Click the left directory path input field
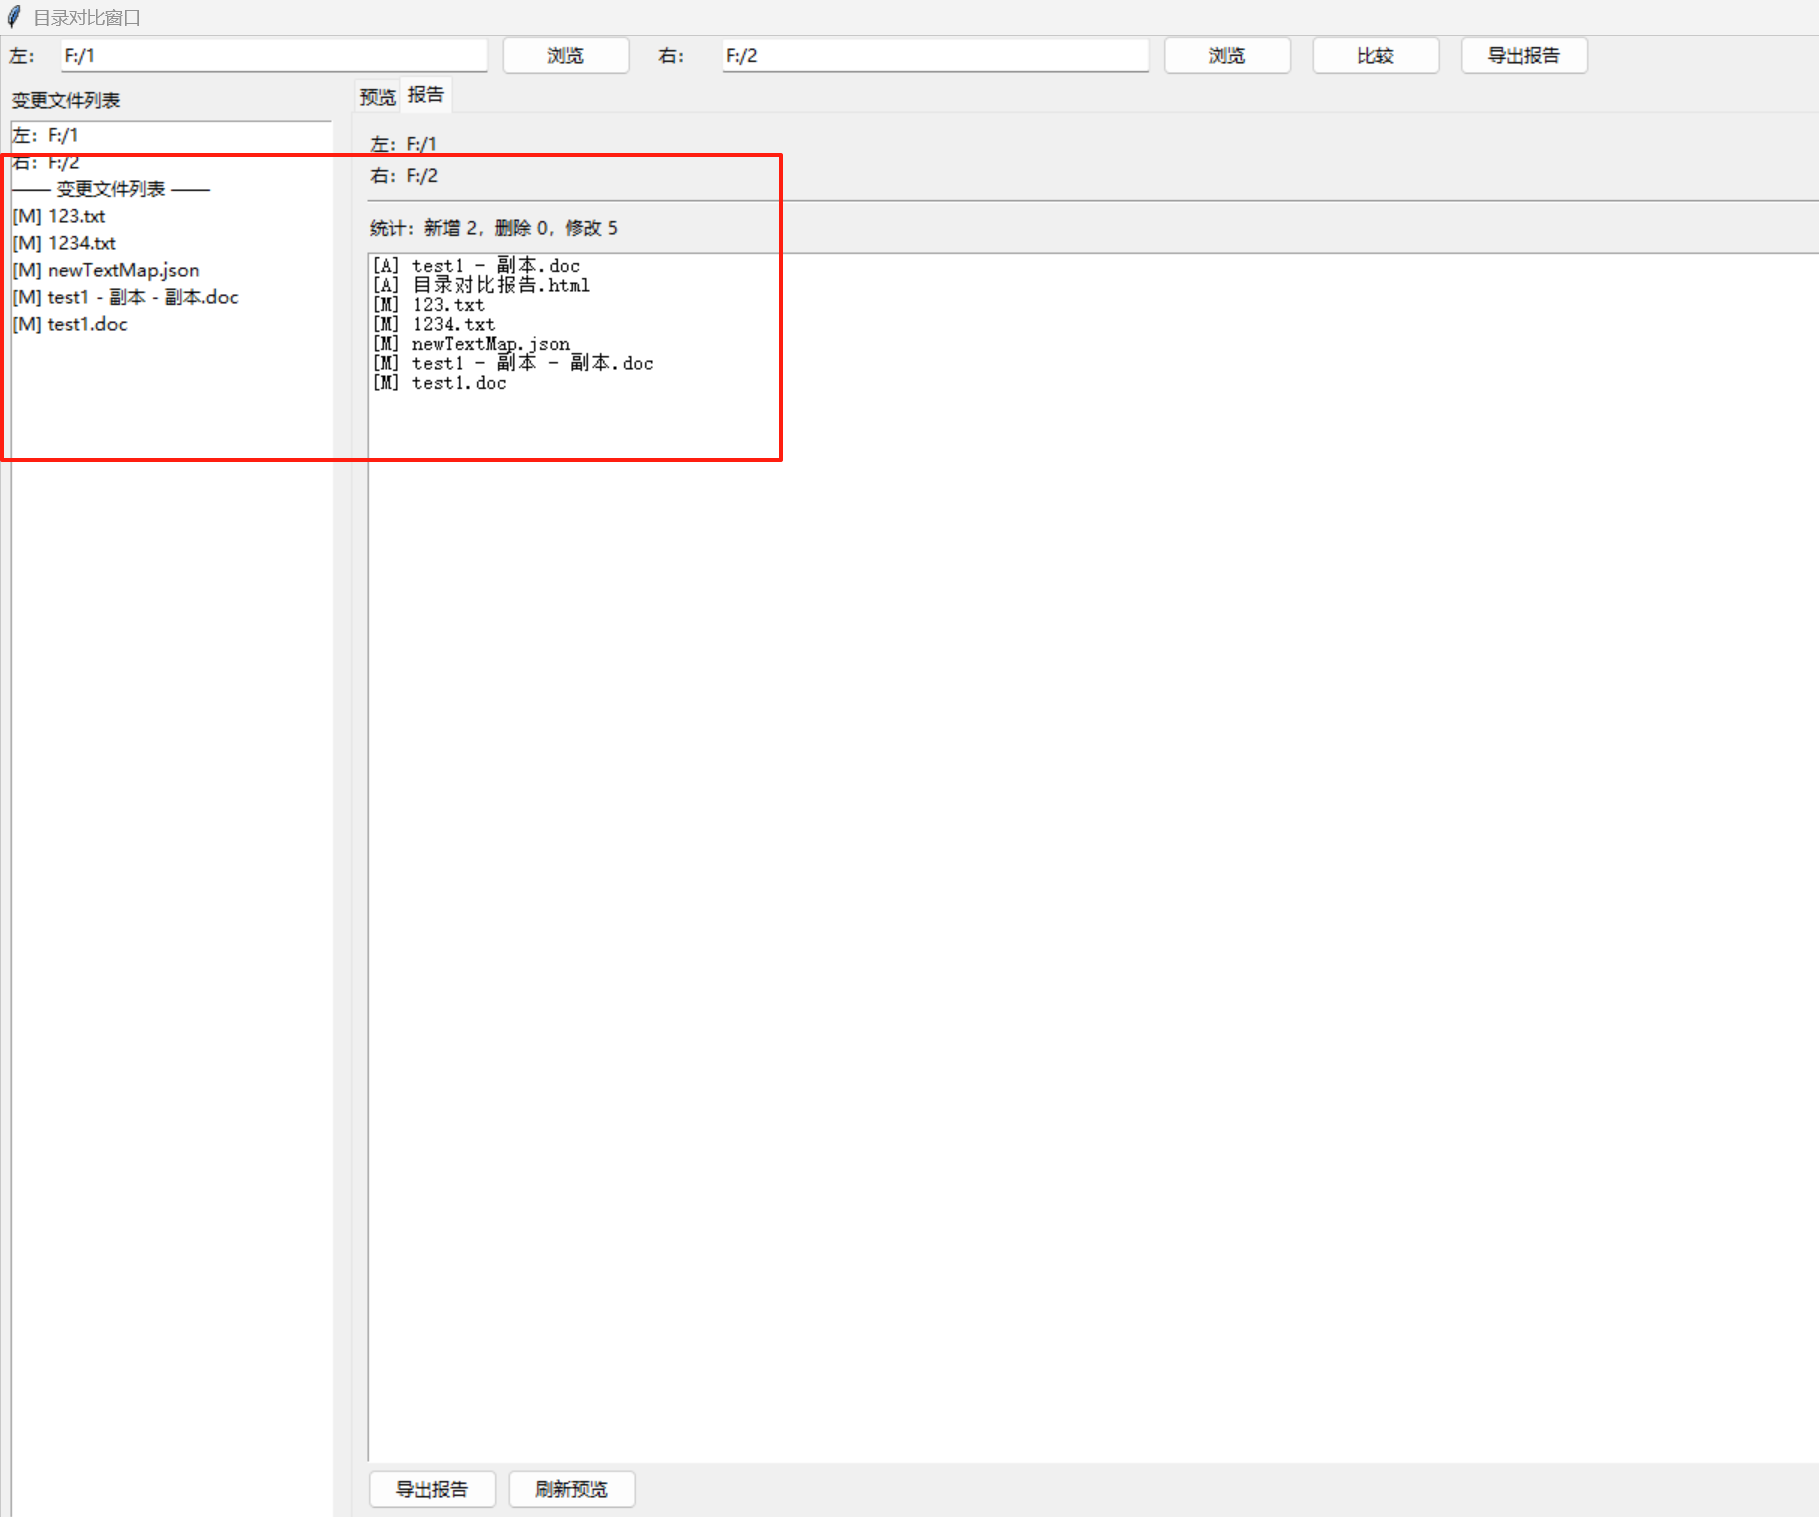1819x1517 pixels. click(273, 56)
